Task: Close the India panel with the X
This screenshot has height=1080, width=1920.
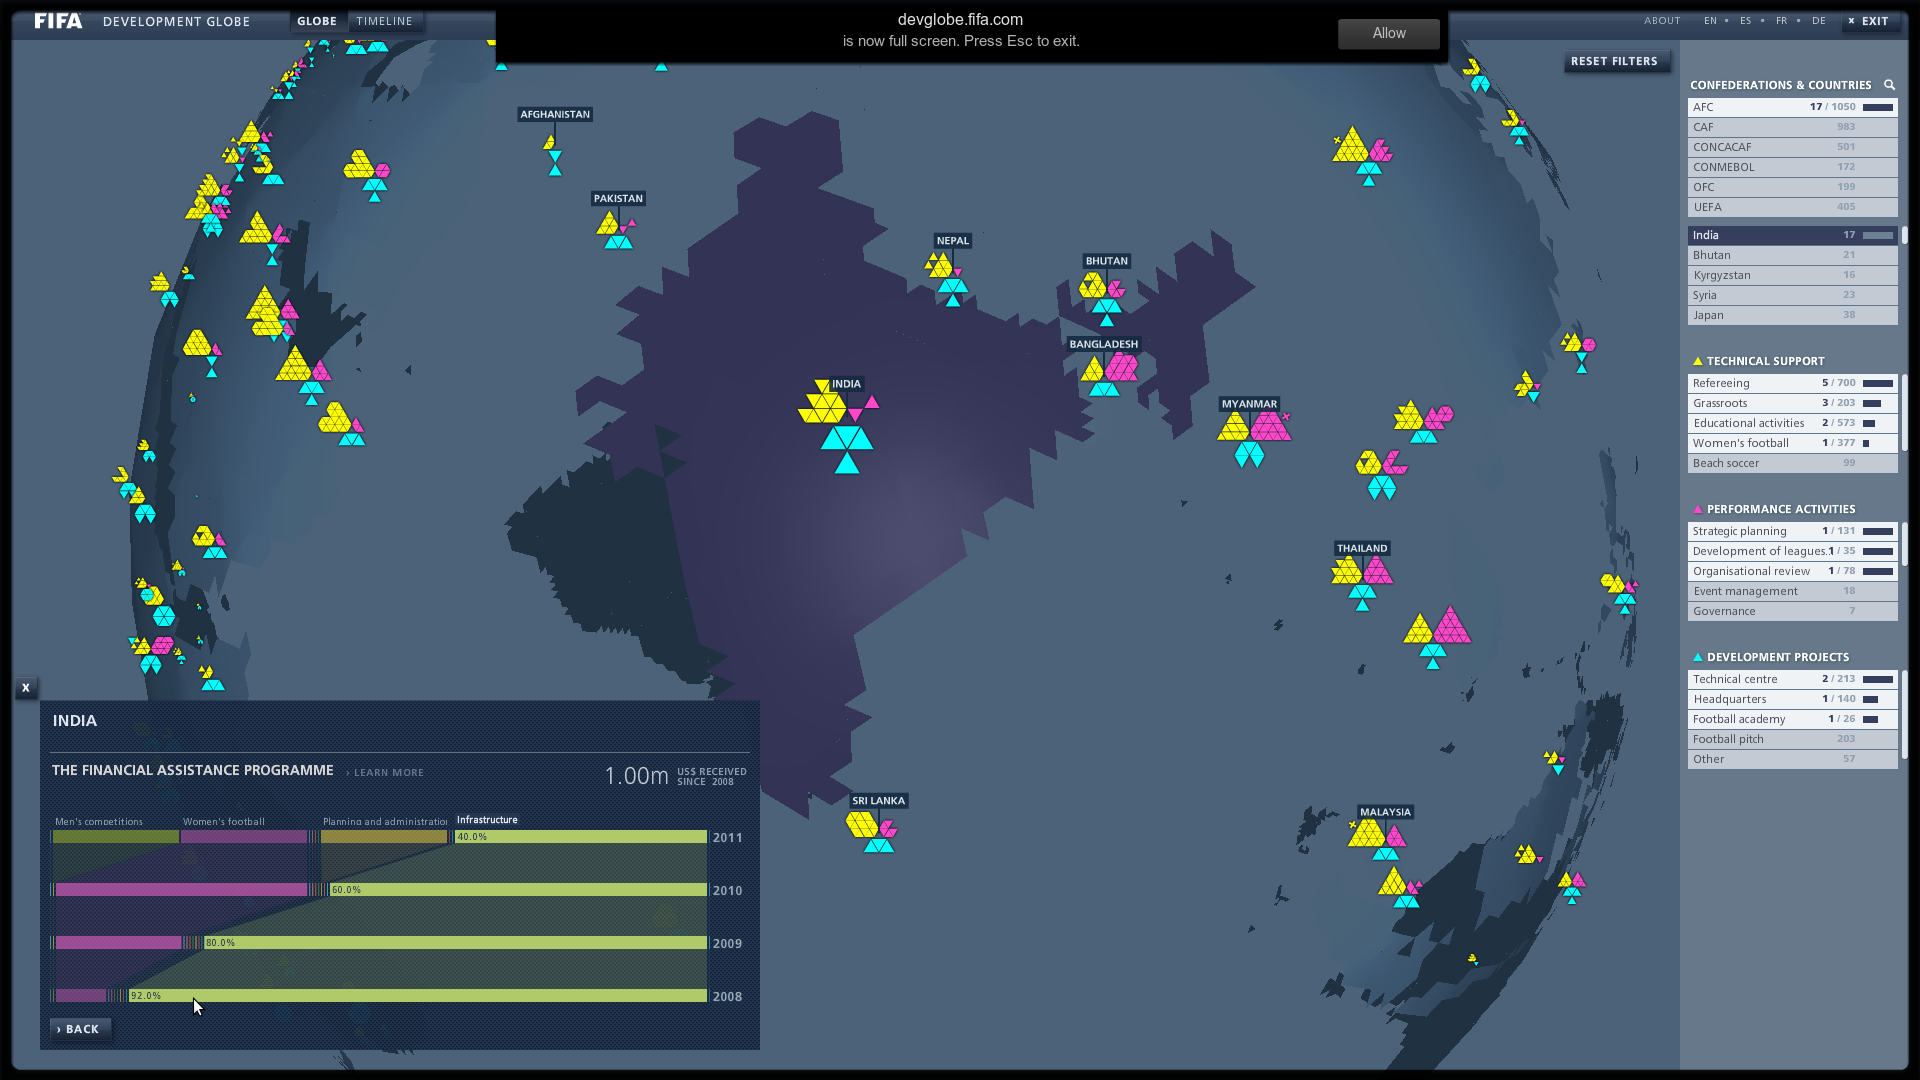Action: [26, 688]
